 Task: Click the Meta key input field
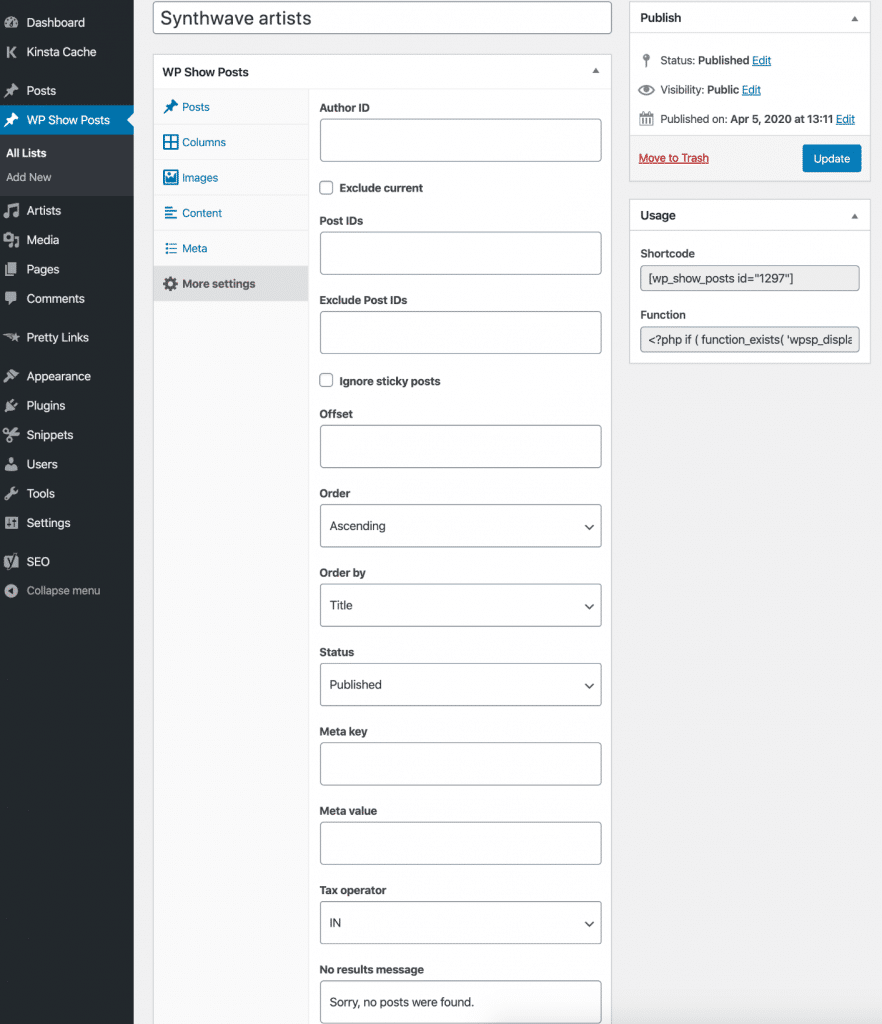[x=460, y=764]
